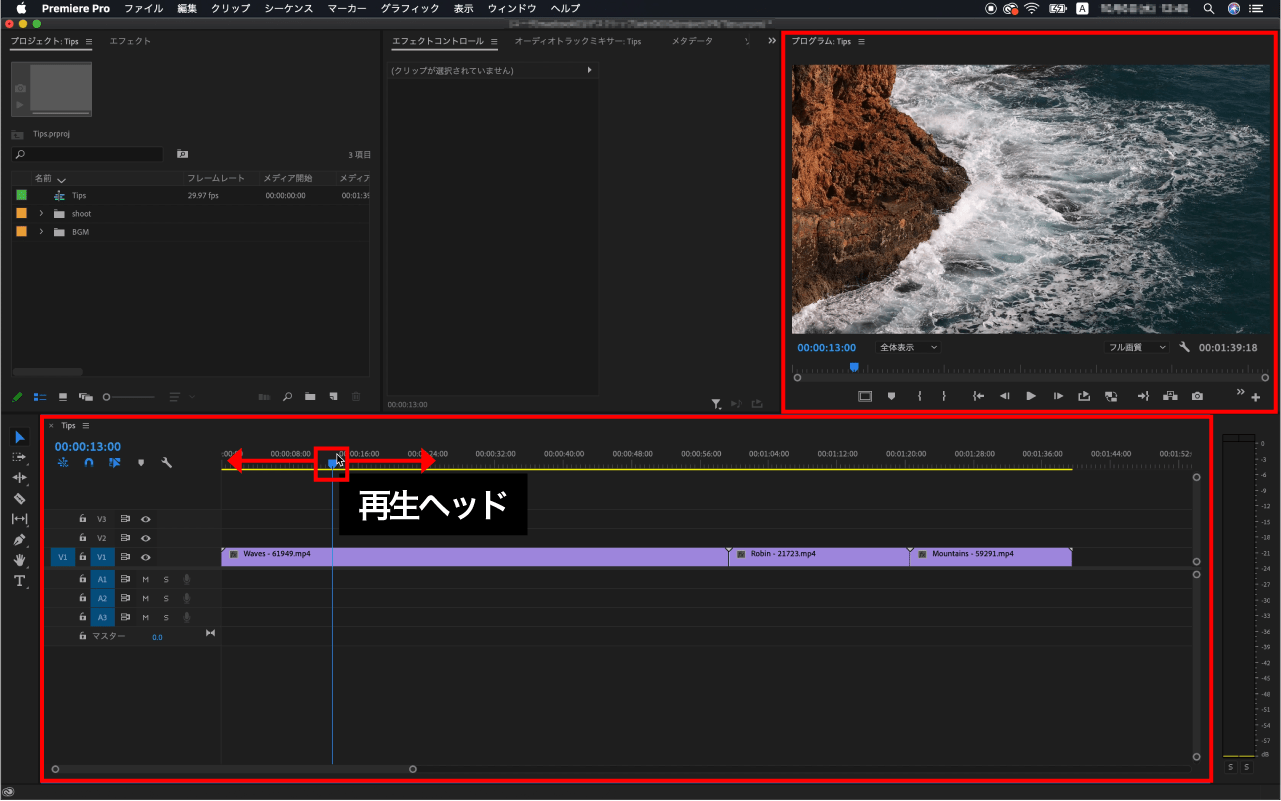Open the Button Editor plus icon
The image size is (1281, 801).
click(x=1256, y=398)
